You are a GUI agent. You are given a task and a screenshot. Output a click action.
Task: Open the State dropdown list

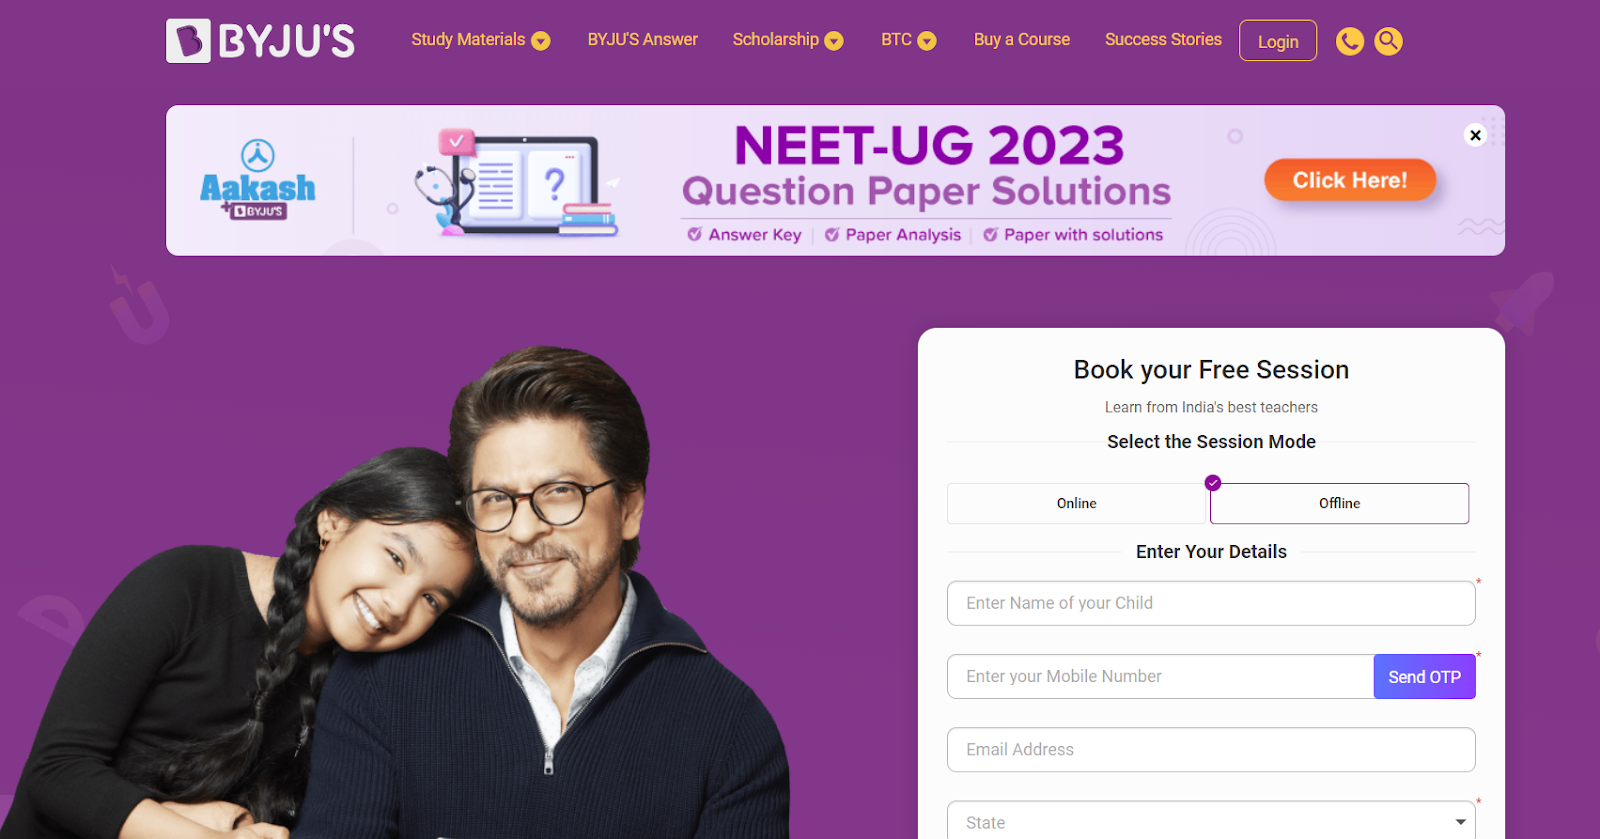tap(1211, 822)
